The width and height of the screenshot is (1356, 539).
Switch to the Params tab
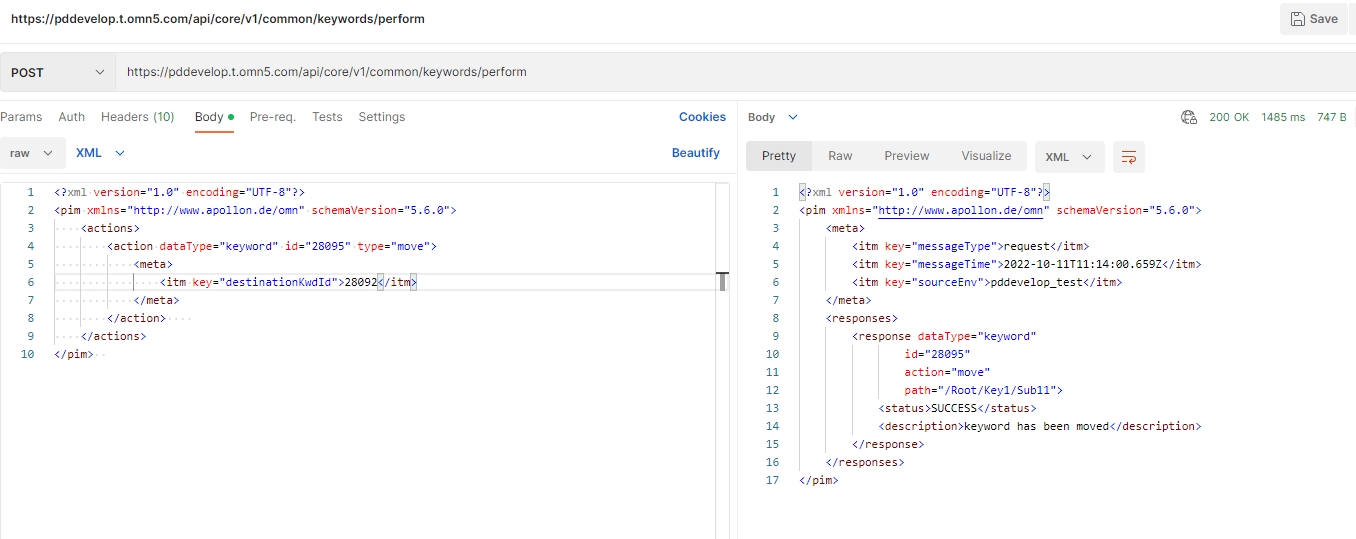[21, 117]
